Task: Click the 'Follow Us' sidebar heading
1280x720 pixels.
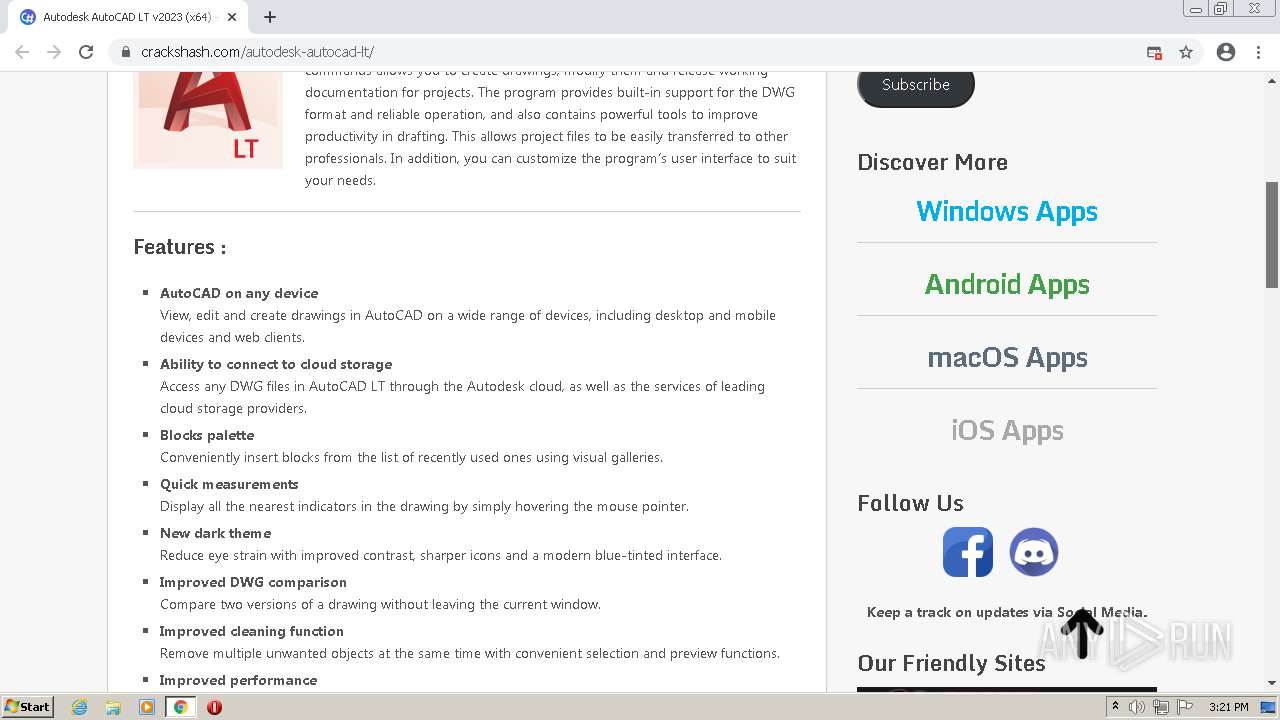Action: click(x=910, y=503)
